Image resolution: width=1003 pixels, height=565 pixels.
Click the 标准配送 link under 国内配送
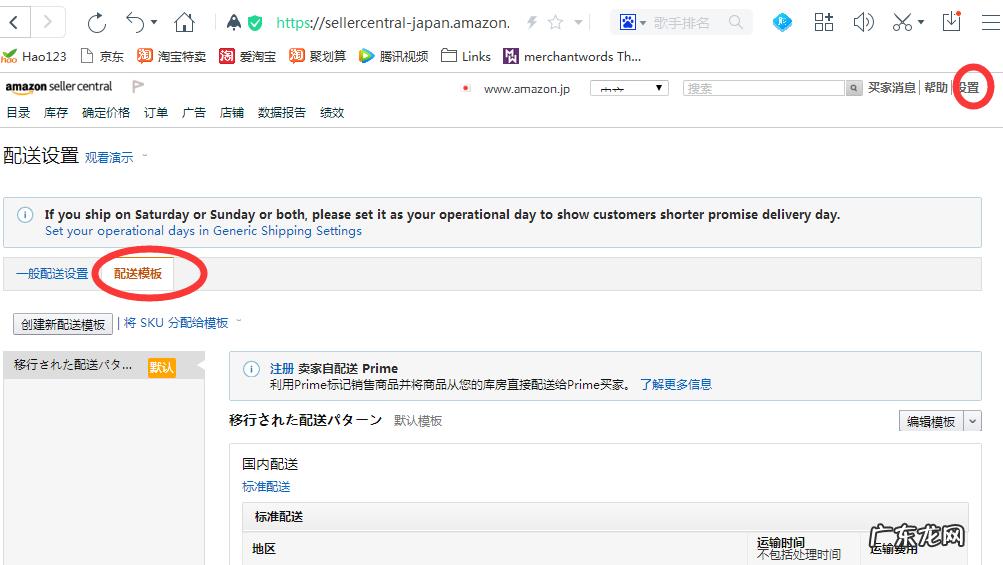pyautogui.click(x=266, y=487)
